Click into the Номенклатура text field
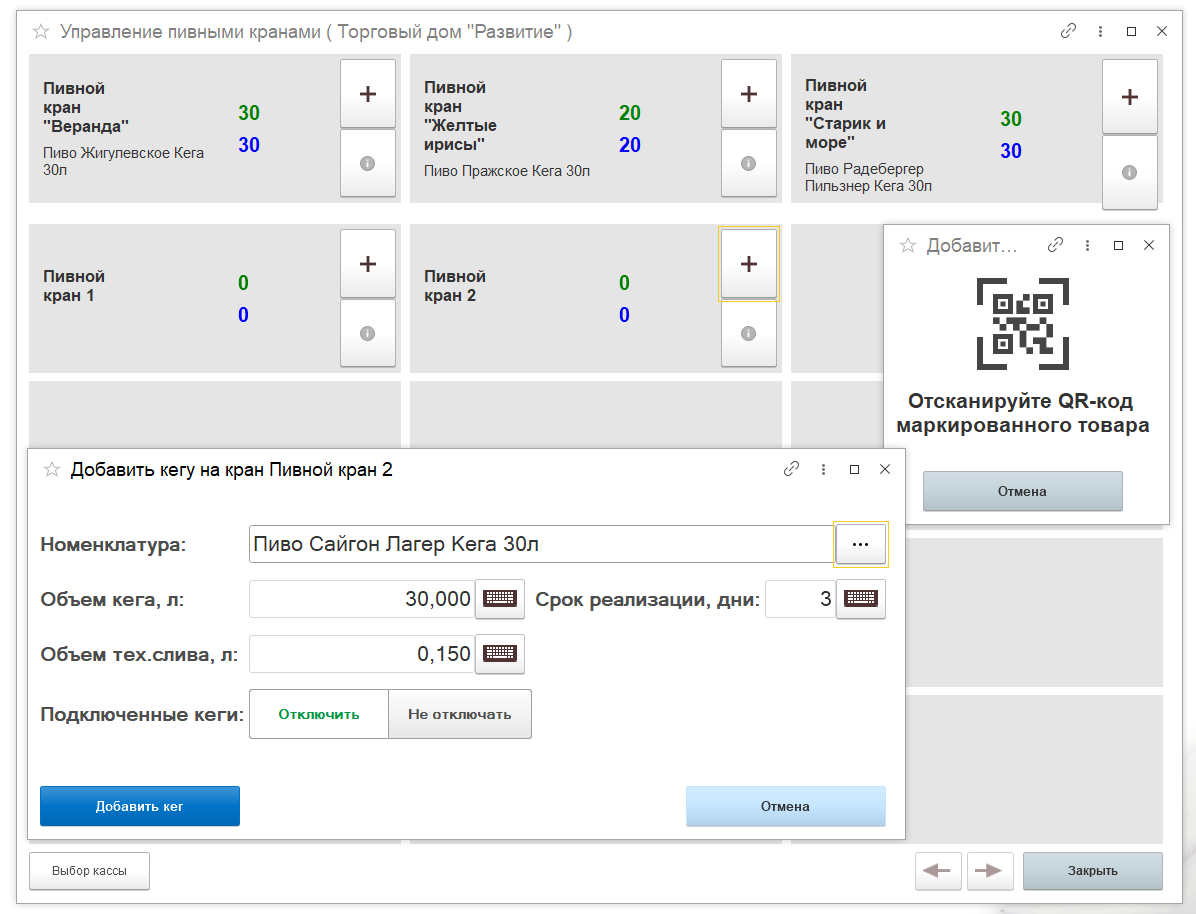 coord(540,544)
